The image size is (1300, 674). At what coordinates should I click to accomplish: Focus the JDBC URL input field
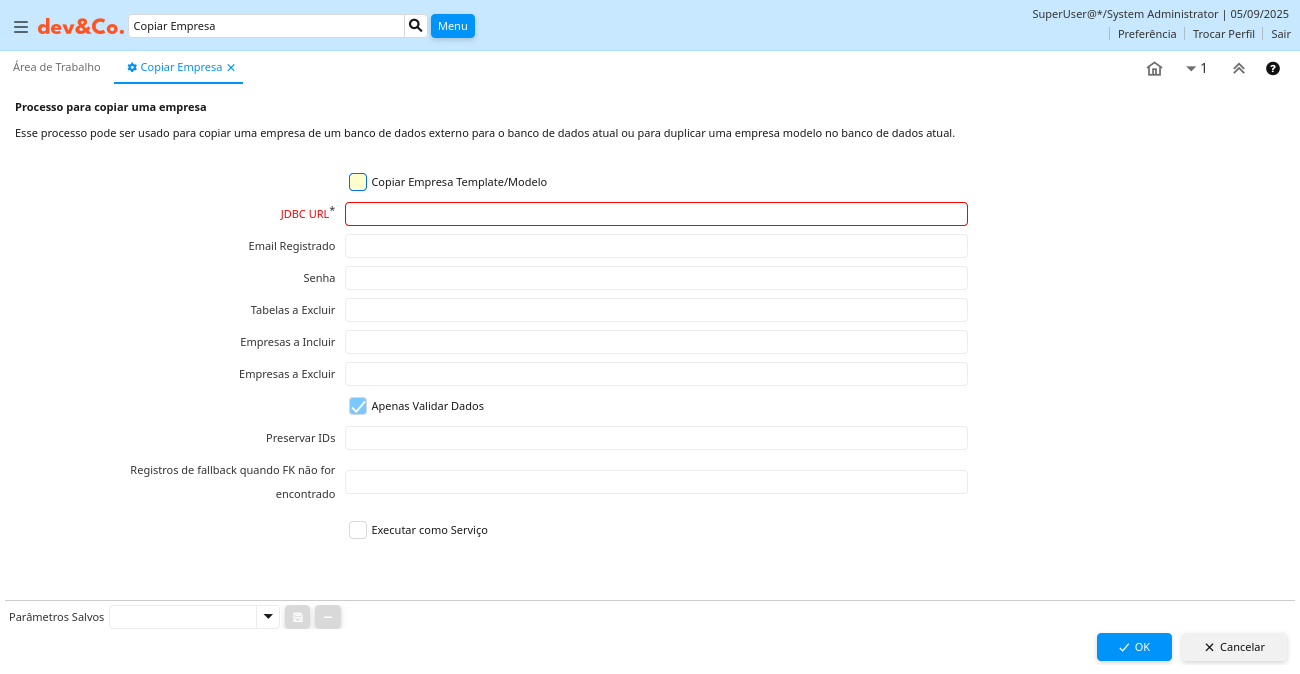(656, 214)
